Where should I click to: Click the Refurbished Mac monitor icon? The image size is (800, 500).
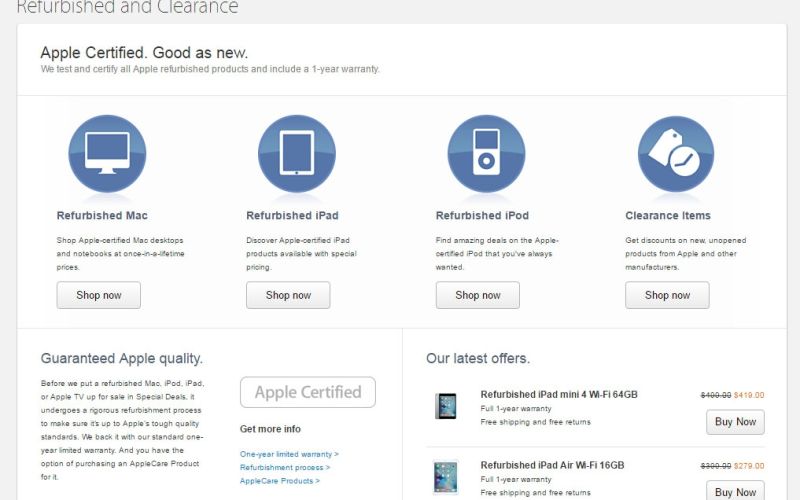tap(107, 153)
